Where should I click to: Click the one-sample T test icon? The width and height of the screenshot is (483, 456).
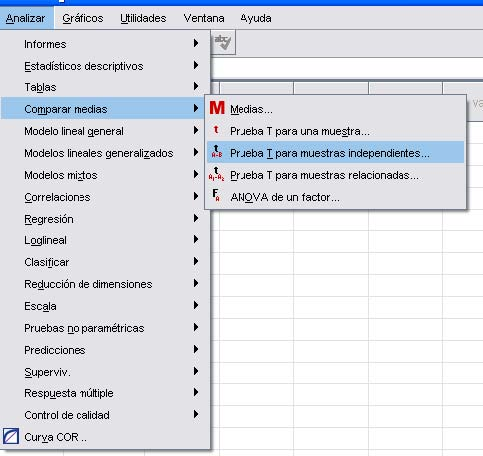(216, 130)
